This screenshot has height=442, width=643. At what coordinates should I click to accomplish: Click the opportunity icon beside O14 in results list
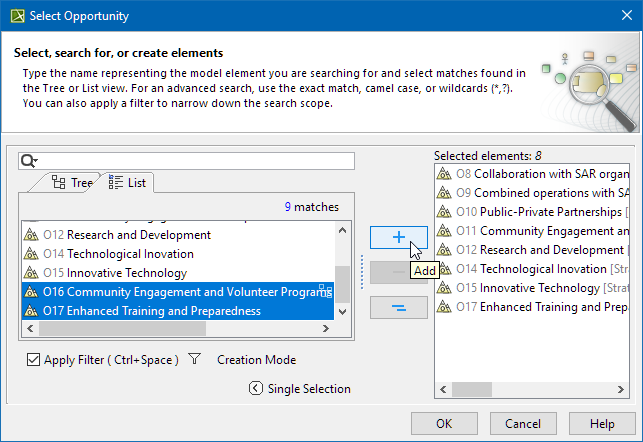(x=32, y=254)
